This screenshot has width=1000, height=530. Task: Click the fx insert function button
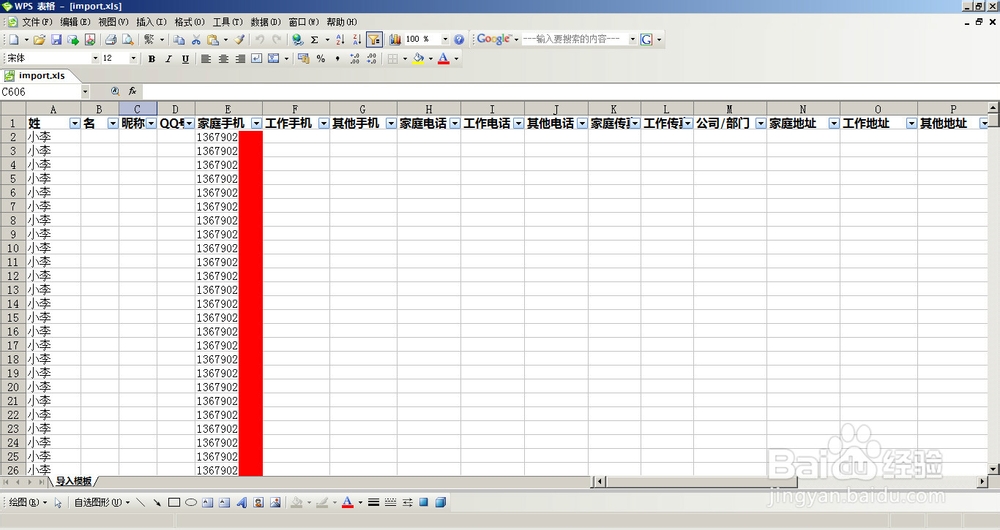tap(132, 91)
